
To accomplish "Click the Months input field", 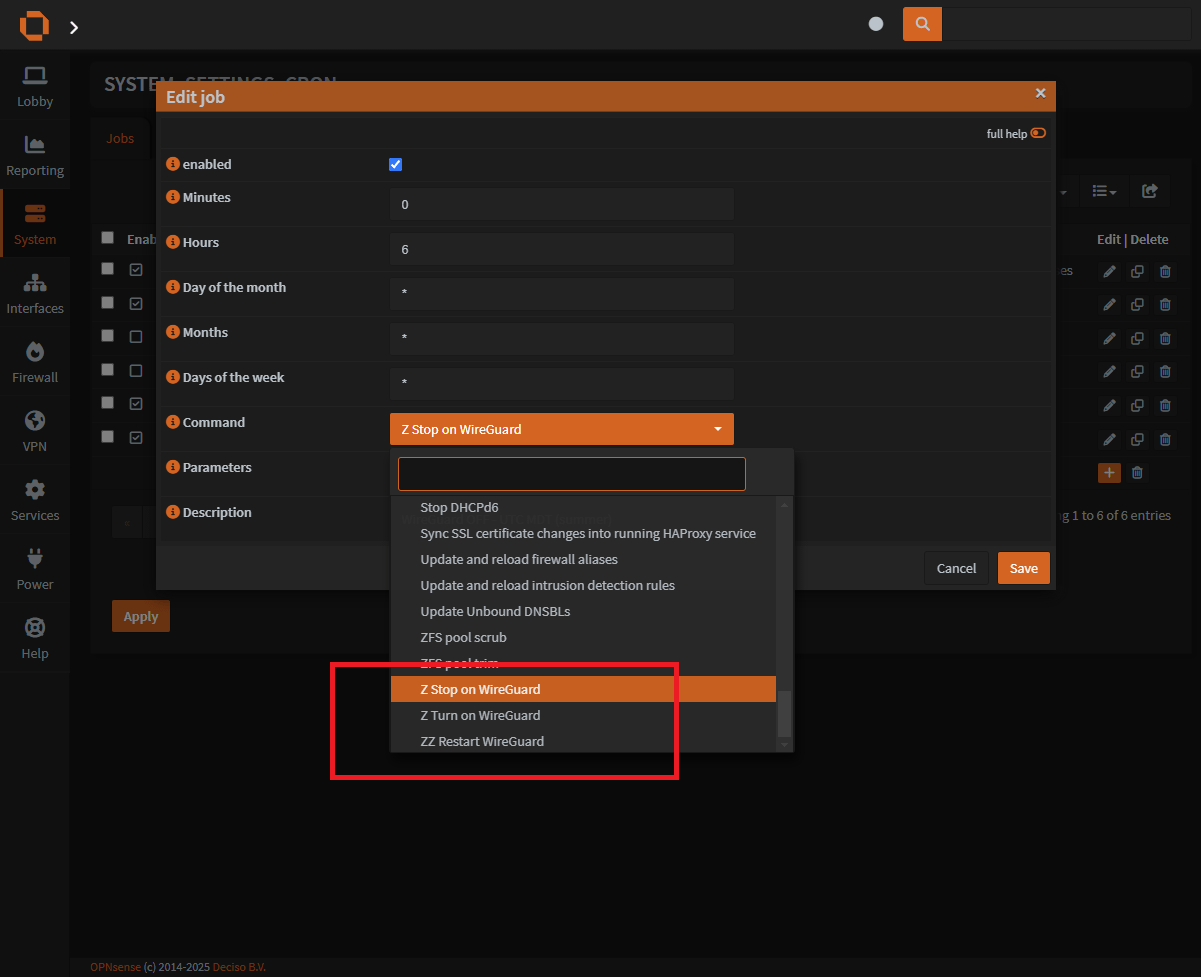I will (x=562, y=339).
